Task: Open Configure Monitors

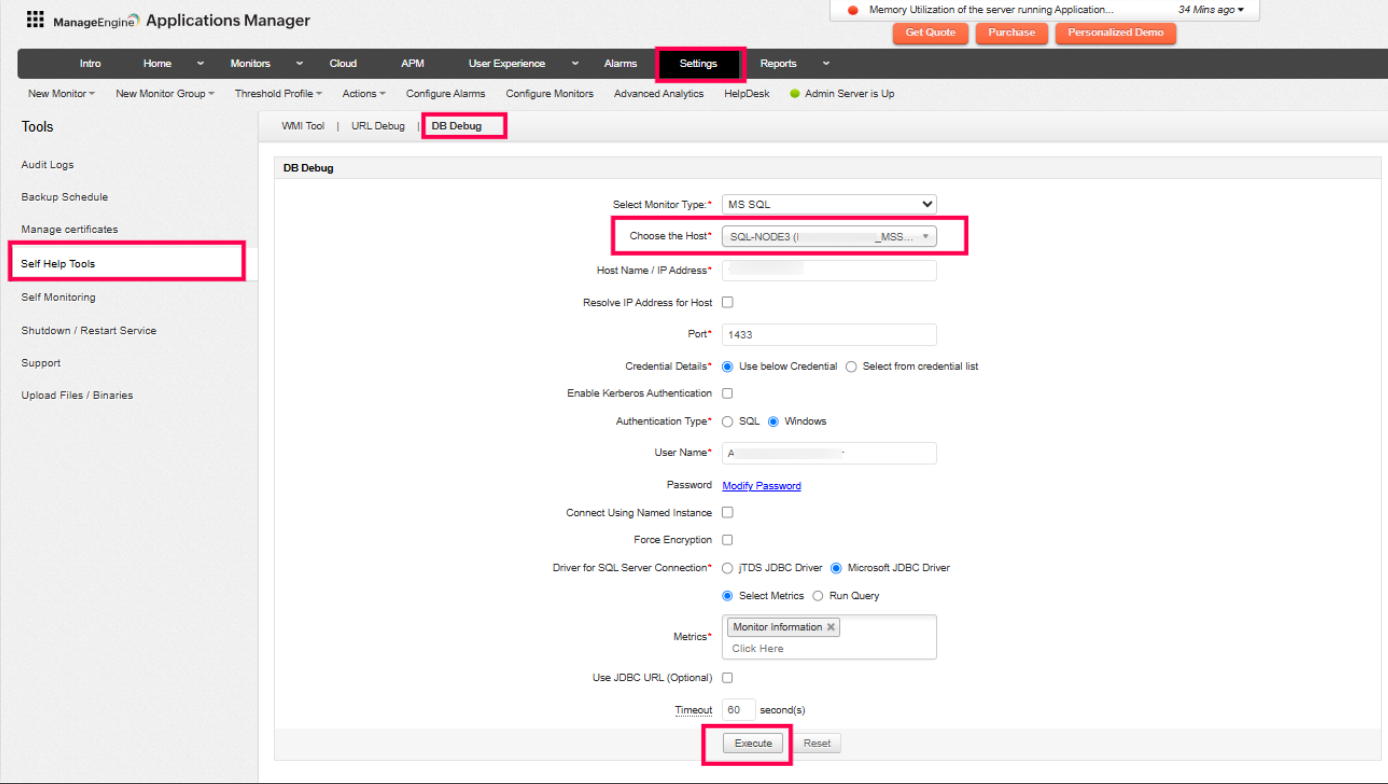Action: pyautogui.click(x=550, y=94)
